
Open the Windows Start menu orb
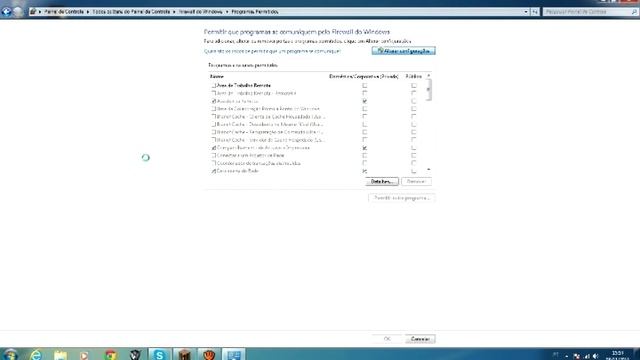point(10,355)
